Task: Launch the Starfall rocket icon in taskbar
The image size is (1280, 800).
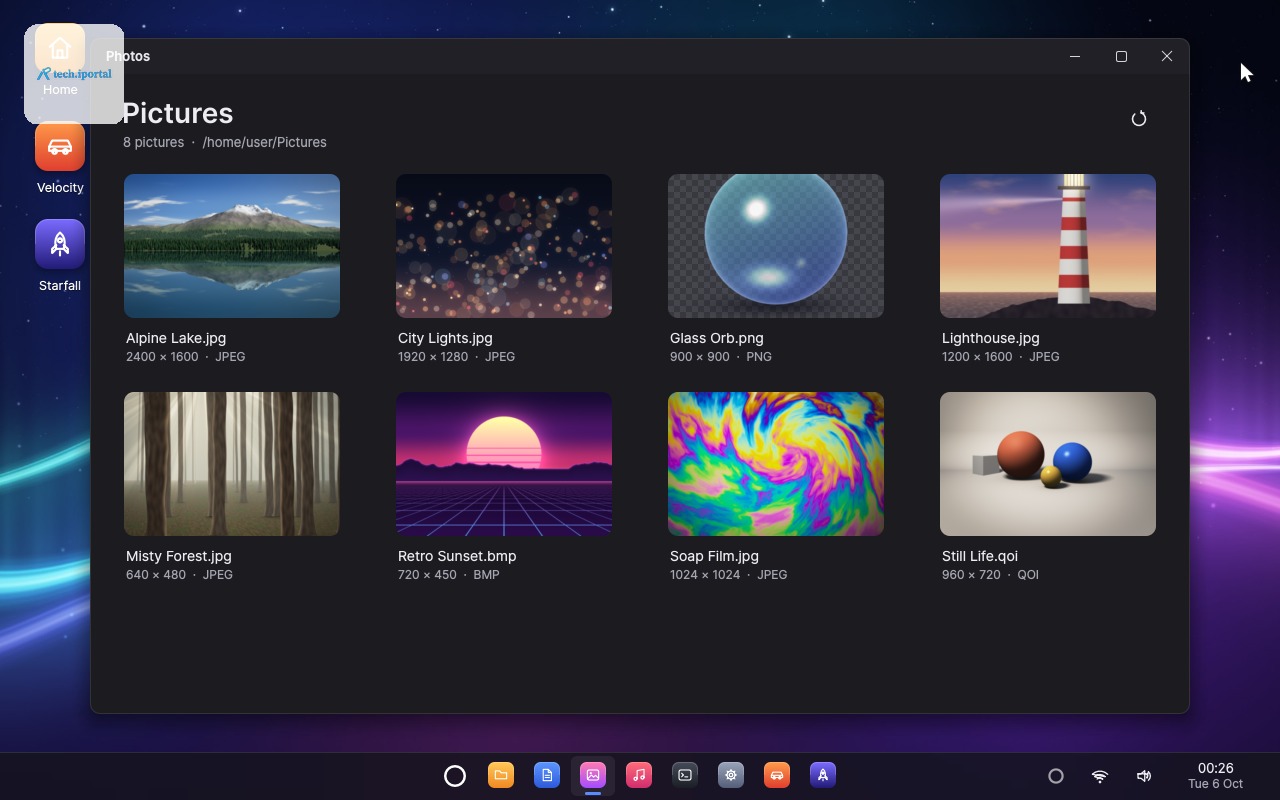Action: pos(823,775)
